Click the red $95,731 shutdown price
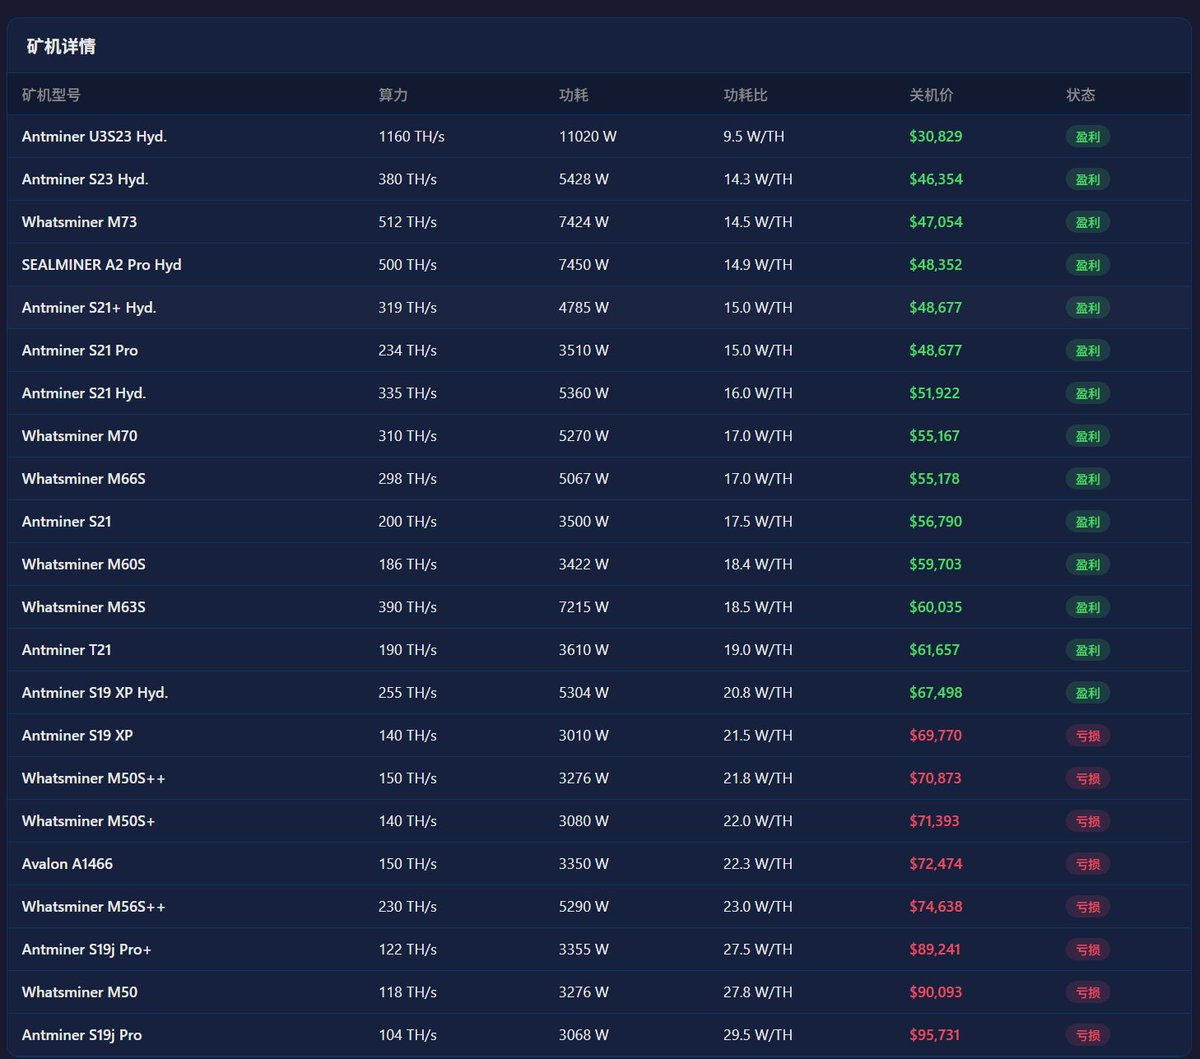The image size is (1200, 1059). [935, 1036]
